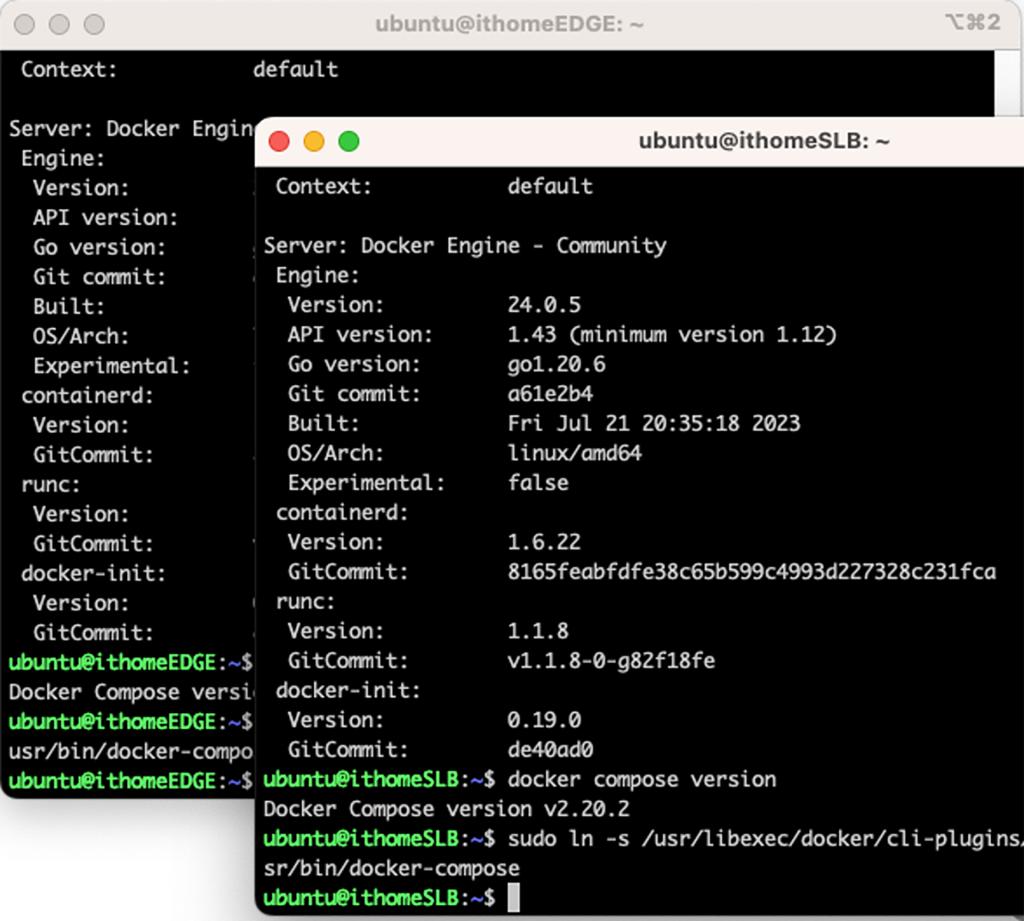The height and width of the screenshot is (921, 1024).
Task: Click the gray close button in ithomeEDGE window
Action: click(x=24, y=24)
